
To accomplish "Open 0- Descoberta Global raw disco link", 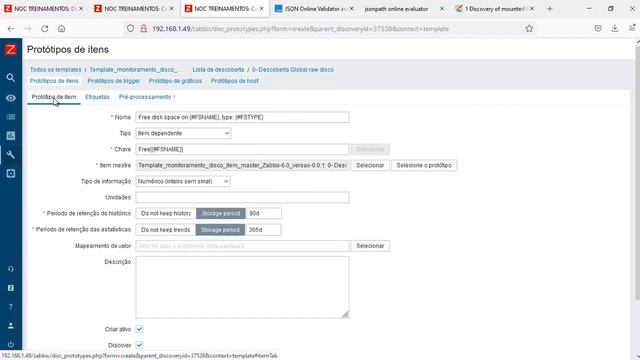I will coord(293,70).
